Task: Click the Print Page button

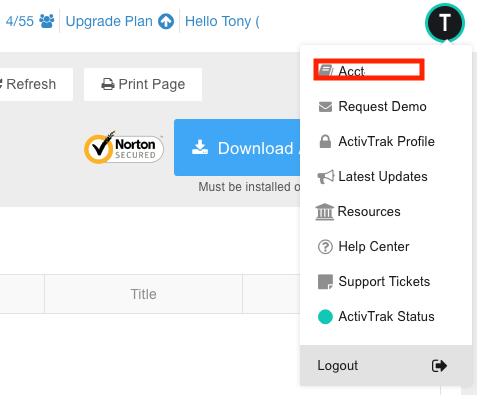Action: [143, 84]
